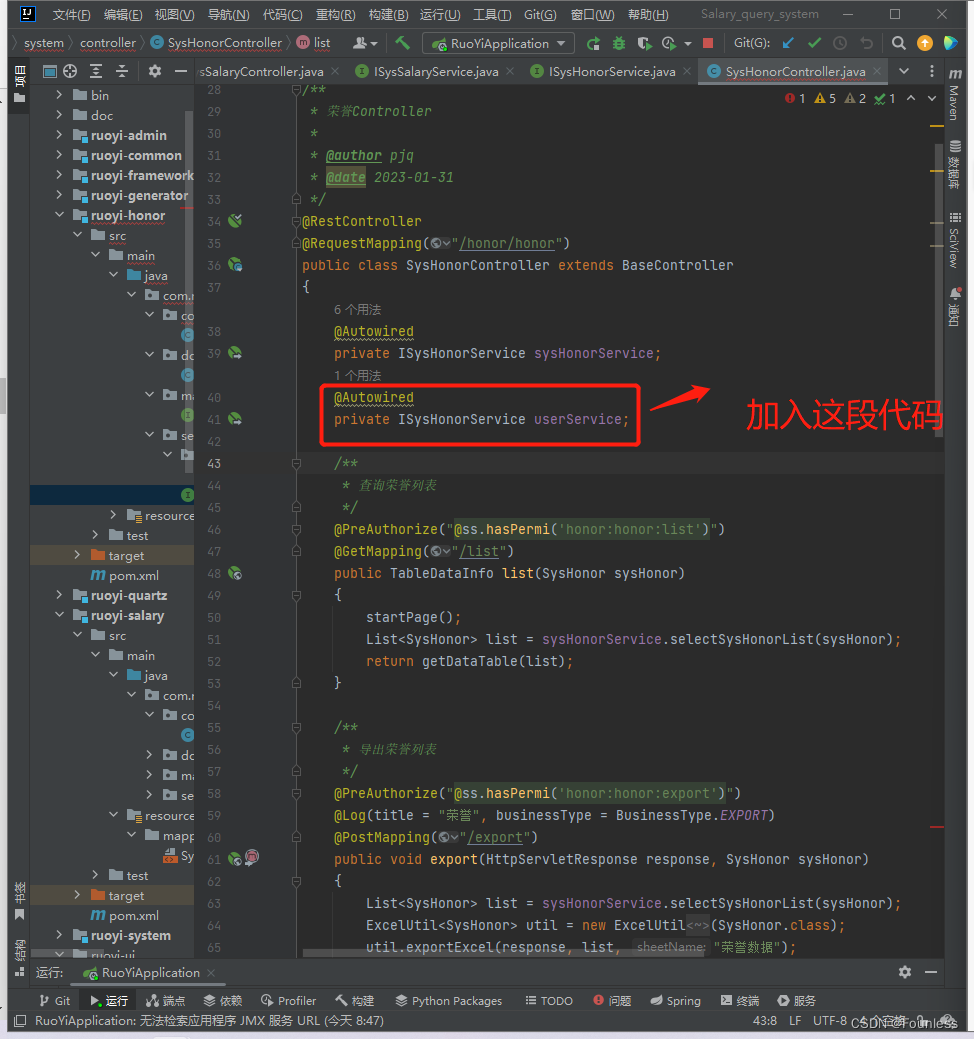Click line ending LF in status bar
Image resolution: width=974 pixels, height=1039 pixels.
click(x=795, y=1020)
